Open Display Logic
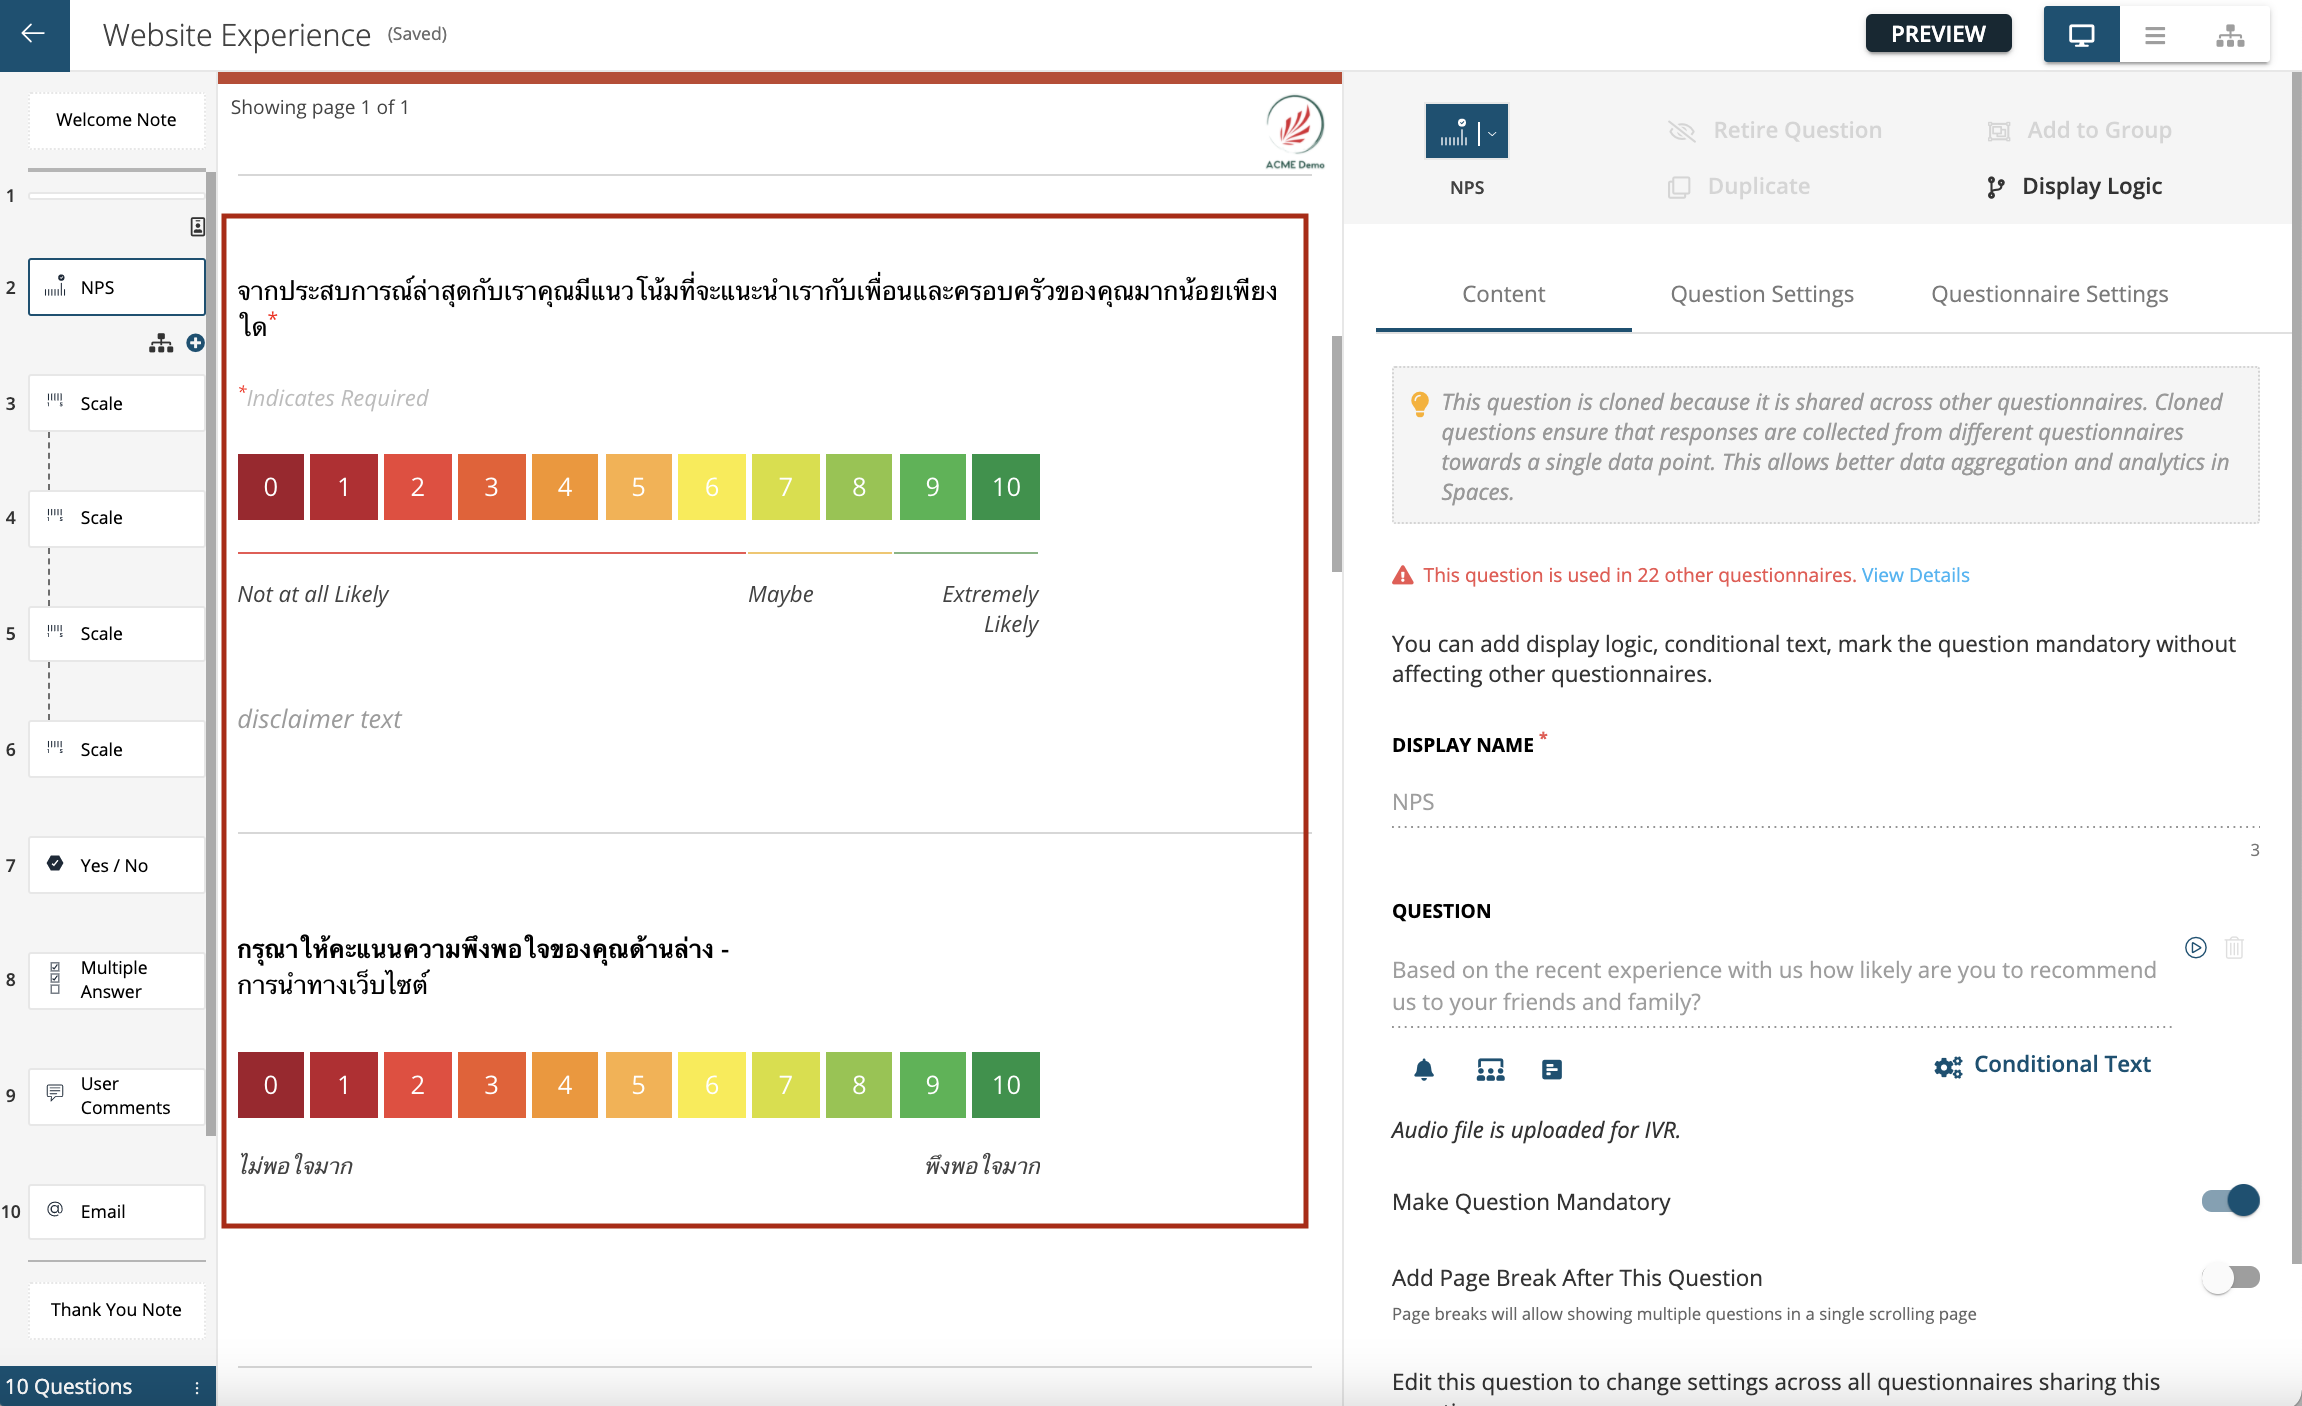2302x1406 pixels. (2074, 186)
